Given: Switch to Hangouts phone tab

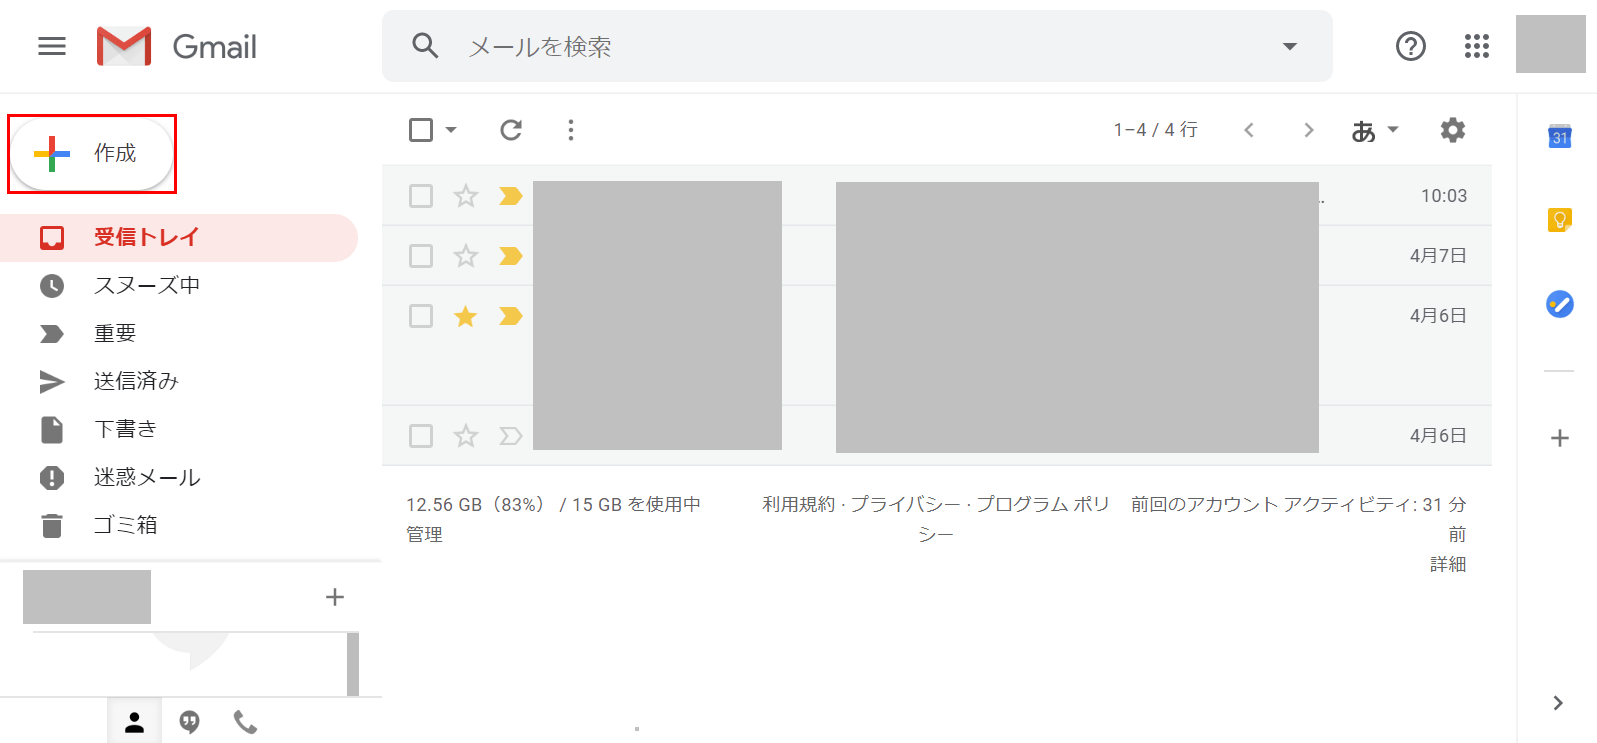Looking at the screenshot, I should click(x=245, y=721).
